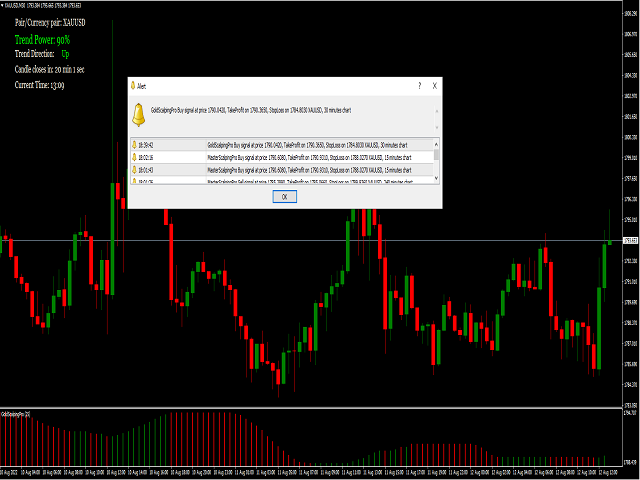Viewport: 640px width, 480px height.
Task: Click the large bell icon in Alert dialog
Action: tap(140, 113)
